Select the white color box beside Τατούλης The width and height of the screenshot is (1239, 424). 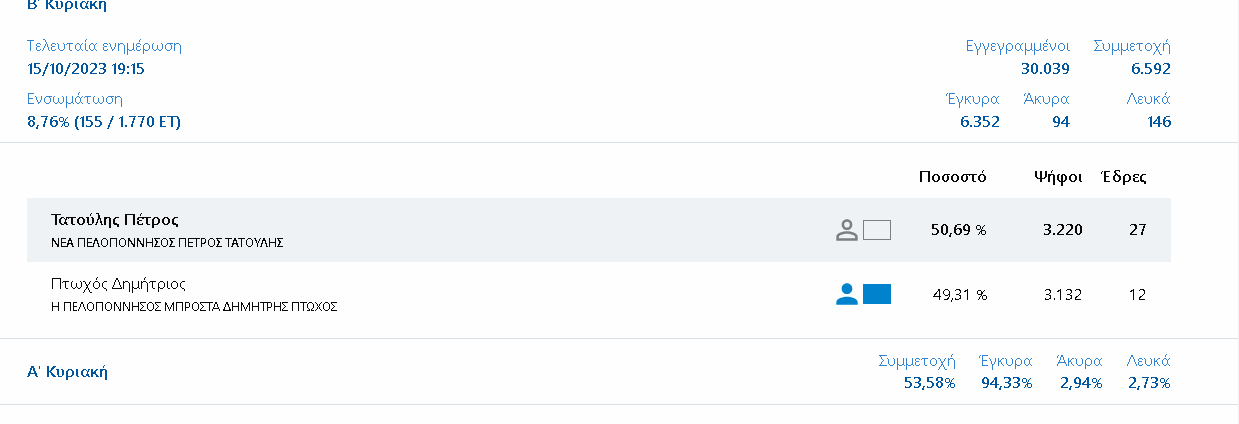(x=877, y=230)
